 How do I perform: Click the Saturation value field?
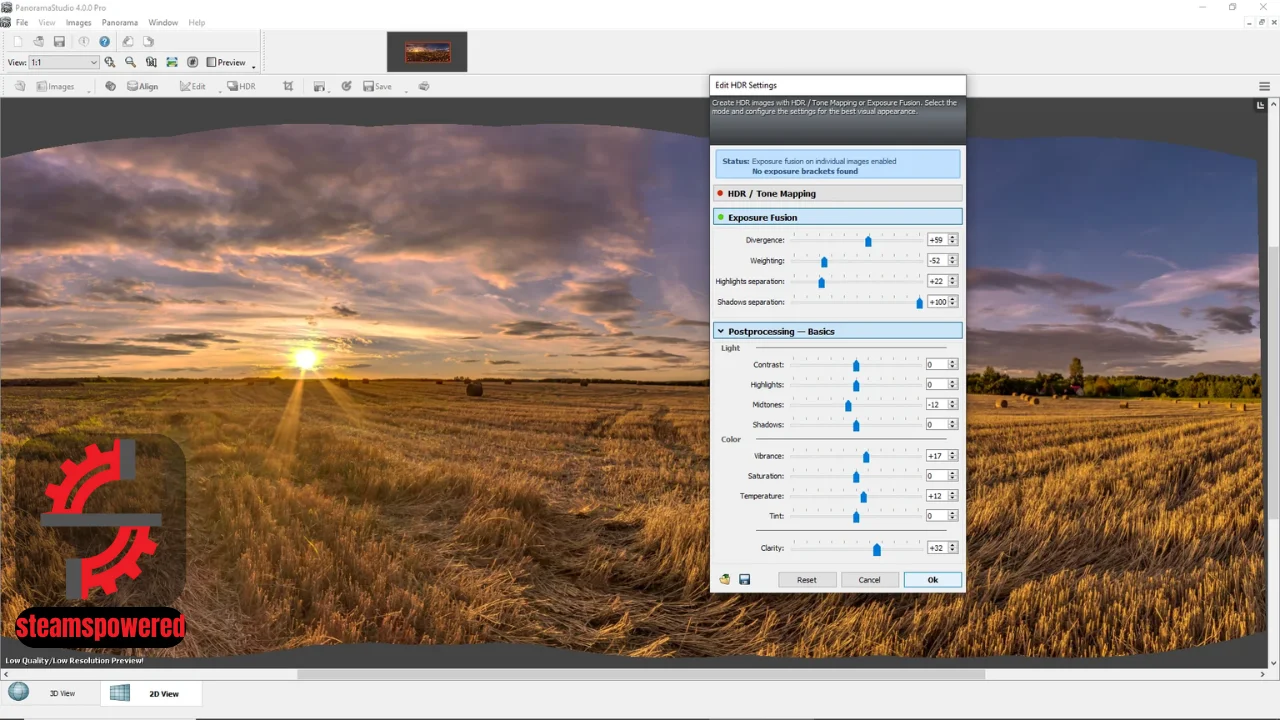(936, 476)
